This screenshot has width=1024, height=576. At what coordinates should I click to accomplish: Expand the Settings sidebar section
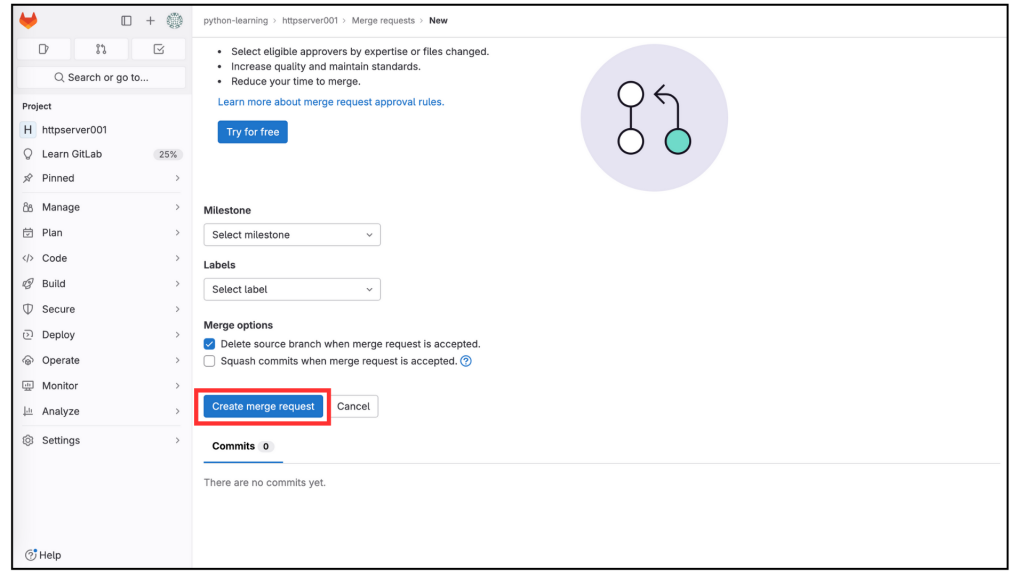101,440
